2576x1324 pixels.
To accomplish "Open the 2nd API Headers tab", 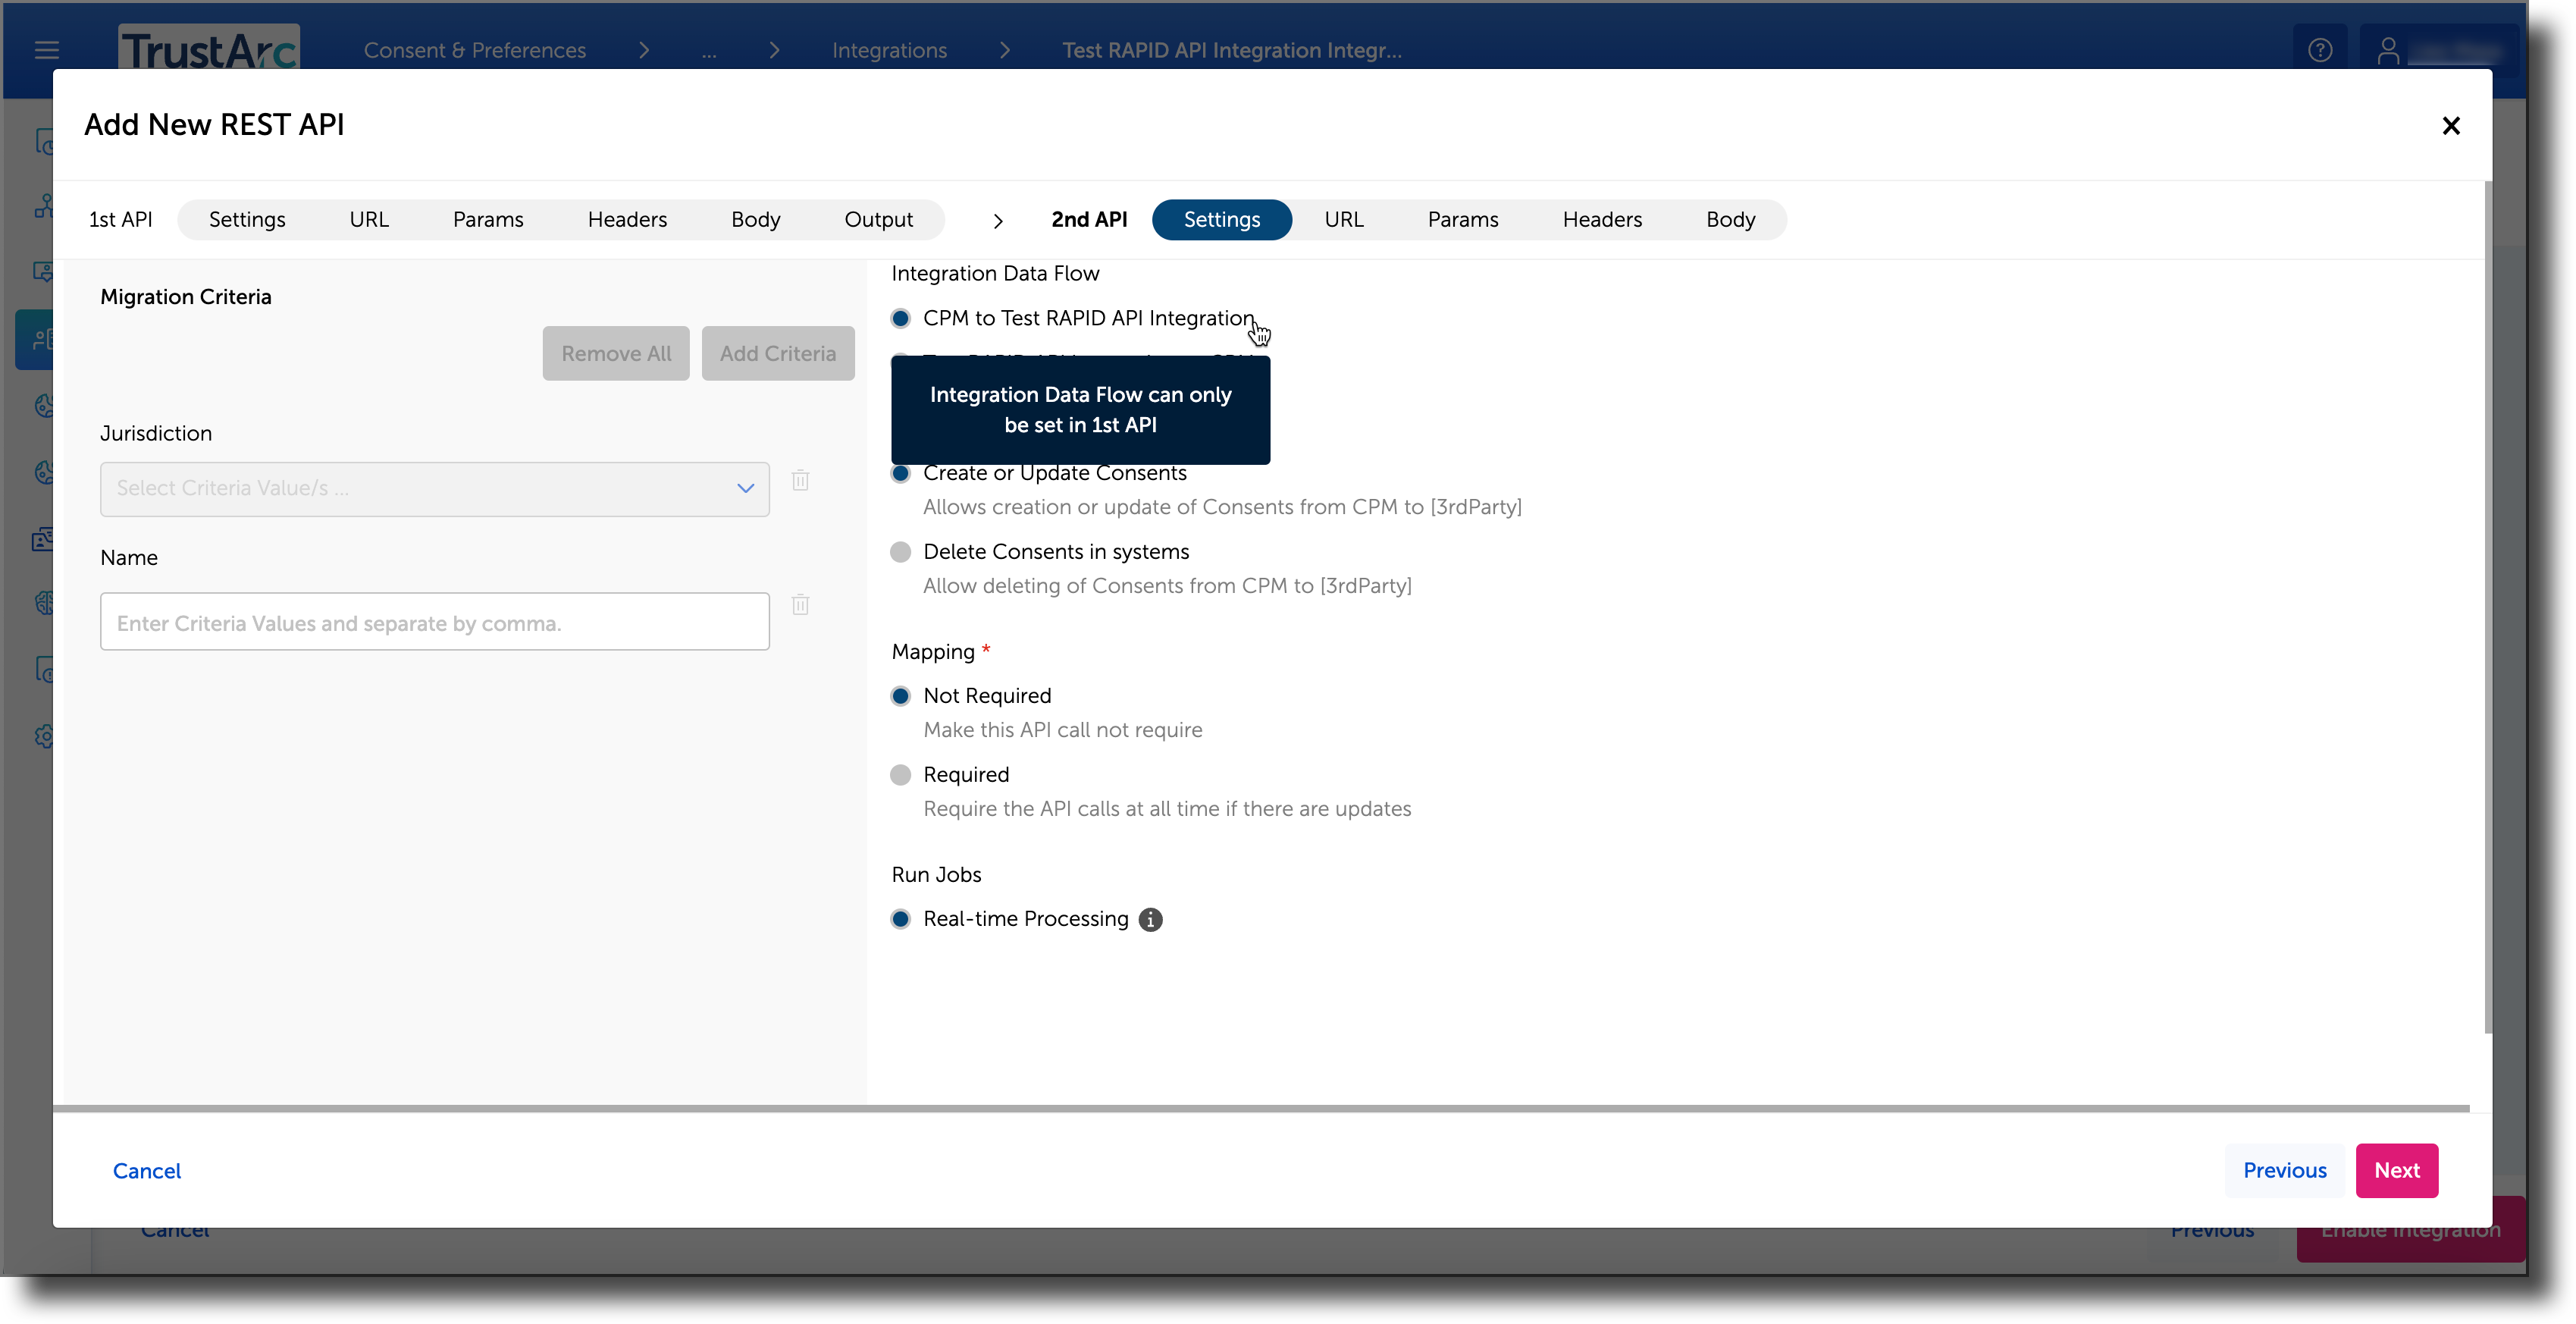I will pos(1602,220).
